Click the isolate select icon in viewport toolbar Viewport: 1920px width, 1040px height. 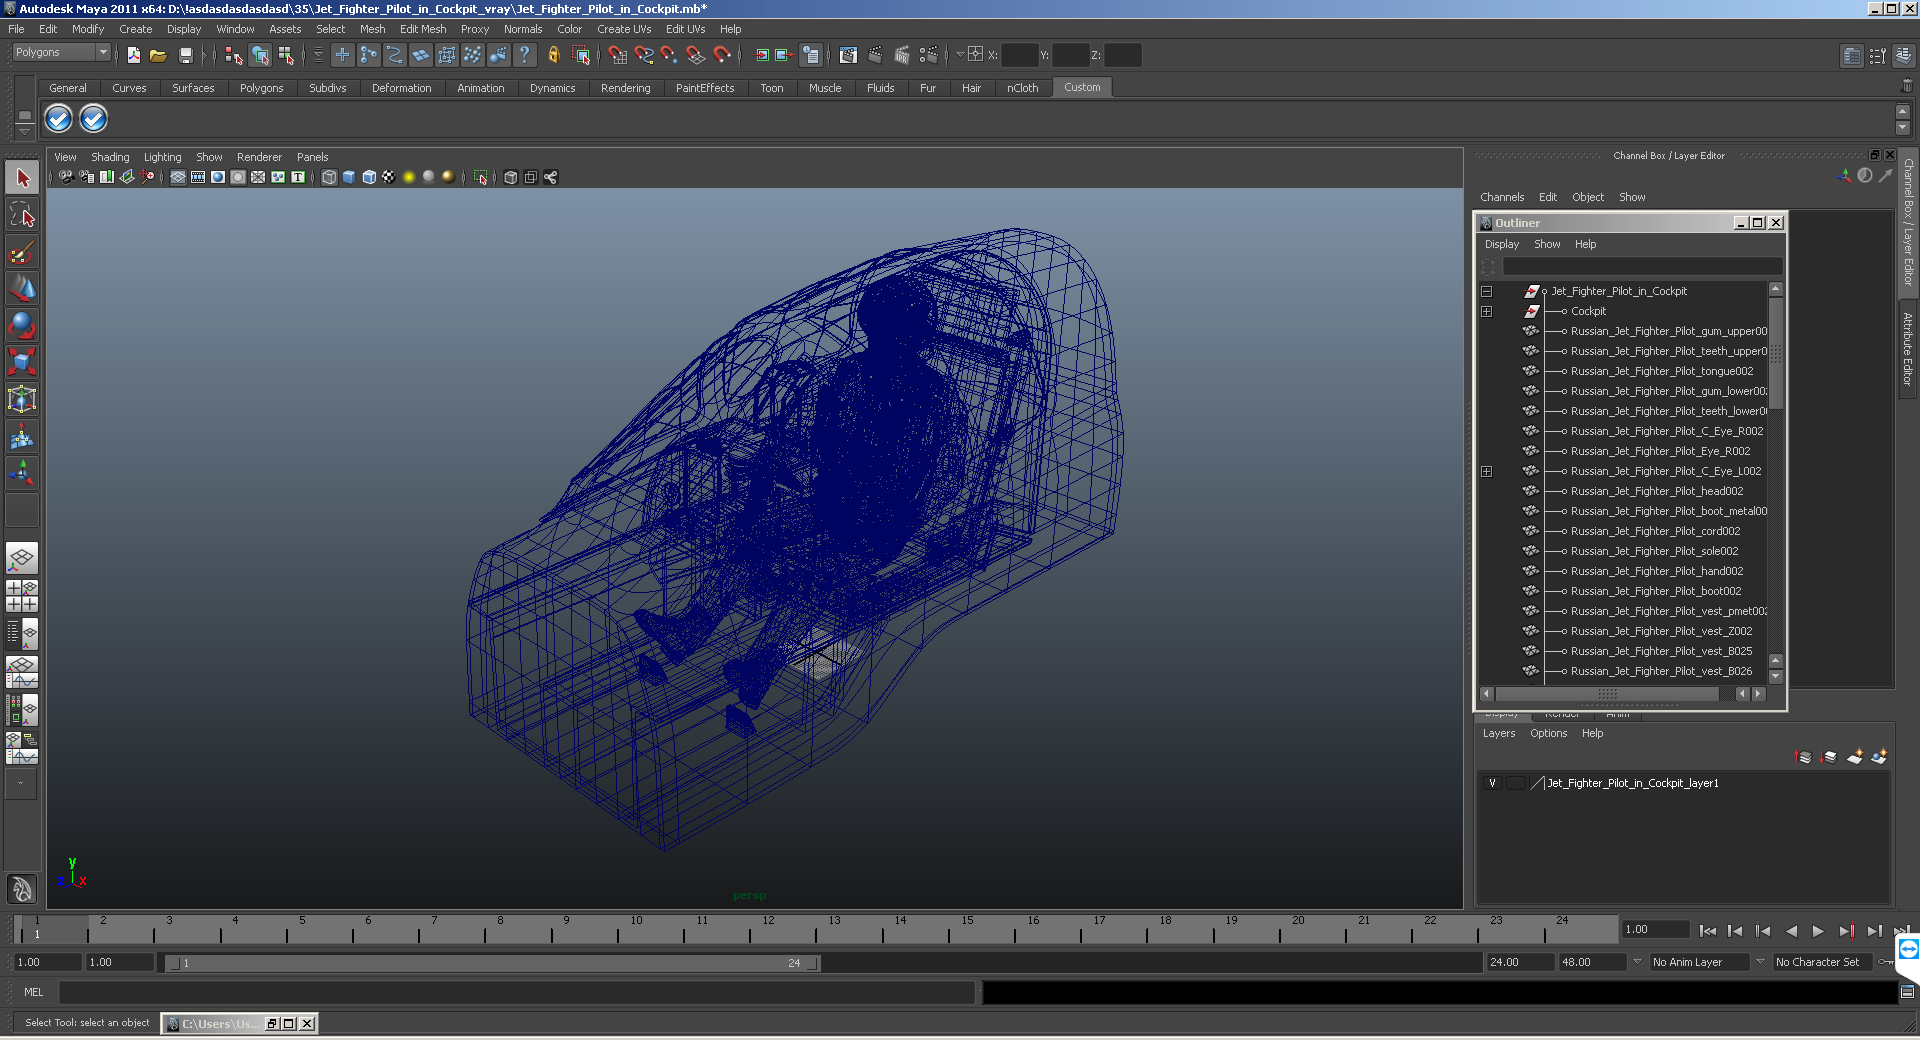[x=481, y=177]
